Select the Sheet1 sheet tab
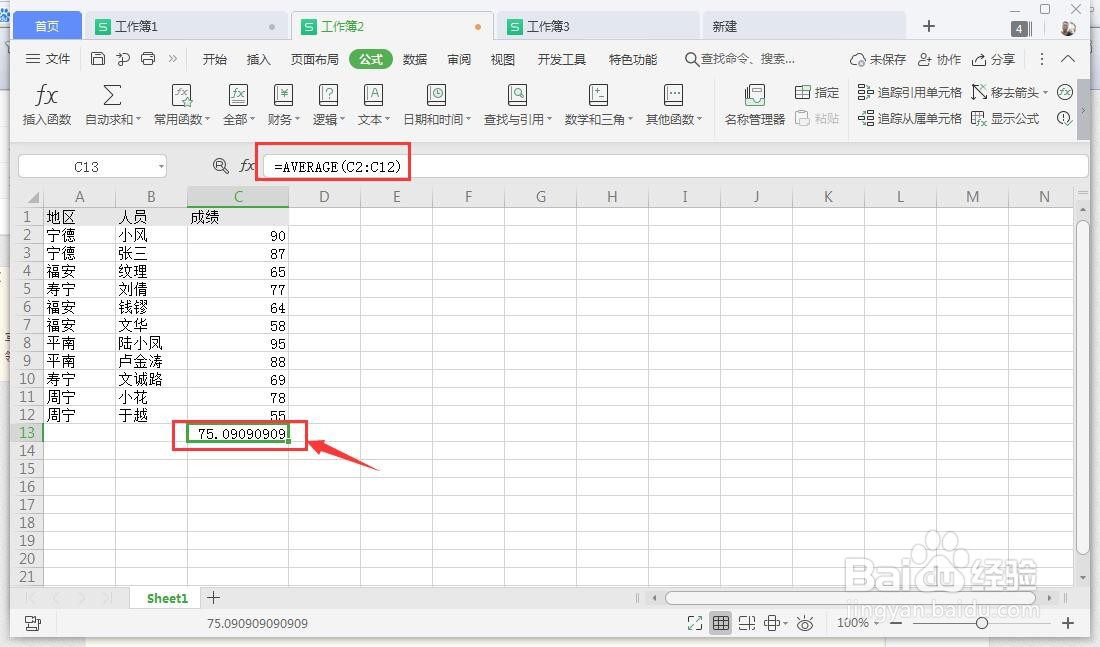Screen dimensions: 1100x647 tap(167, 598)
